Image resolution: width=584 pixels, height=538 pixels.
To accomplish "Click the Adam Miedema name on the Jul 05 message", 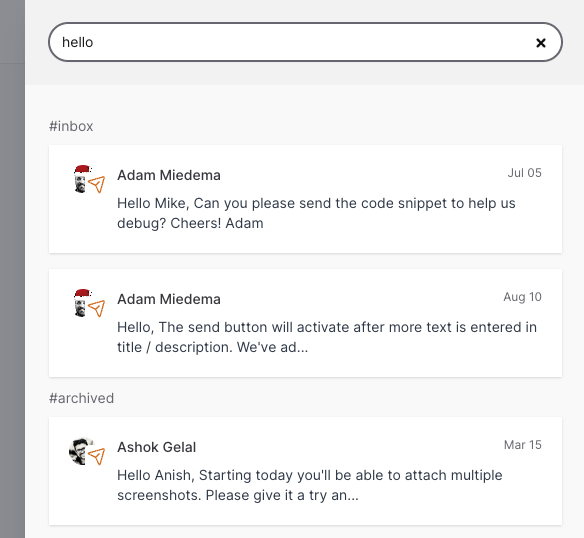I will point(169,175).
